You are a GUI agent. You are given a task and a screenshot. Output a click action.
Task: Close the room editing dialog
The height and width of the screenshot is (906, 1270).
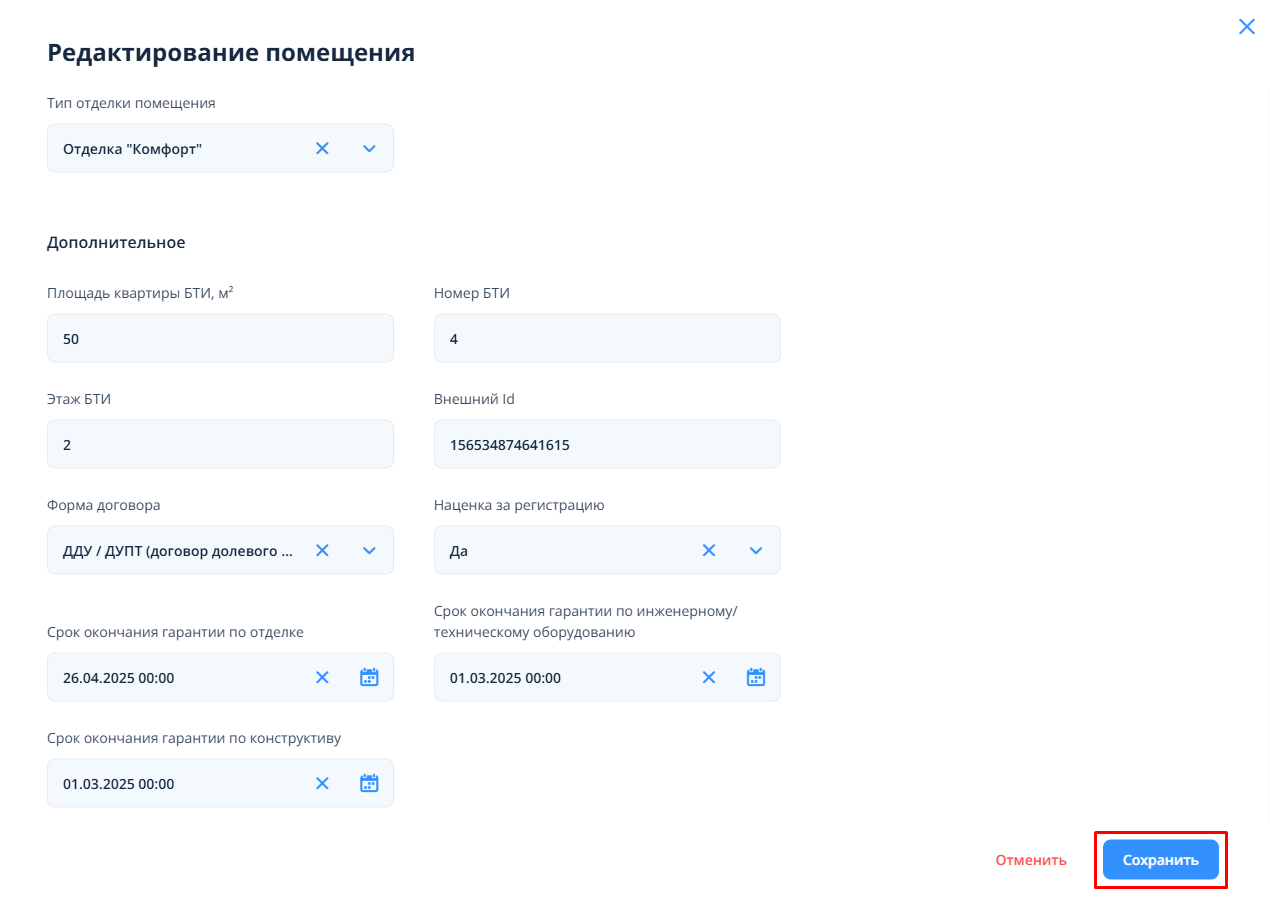1246,27
